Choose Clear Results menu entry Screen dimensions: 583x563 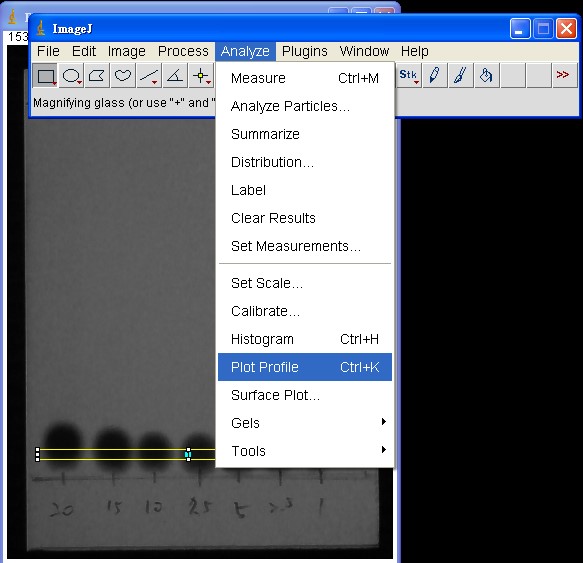coord(305,218)
